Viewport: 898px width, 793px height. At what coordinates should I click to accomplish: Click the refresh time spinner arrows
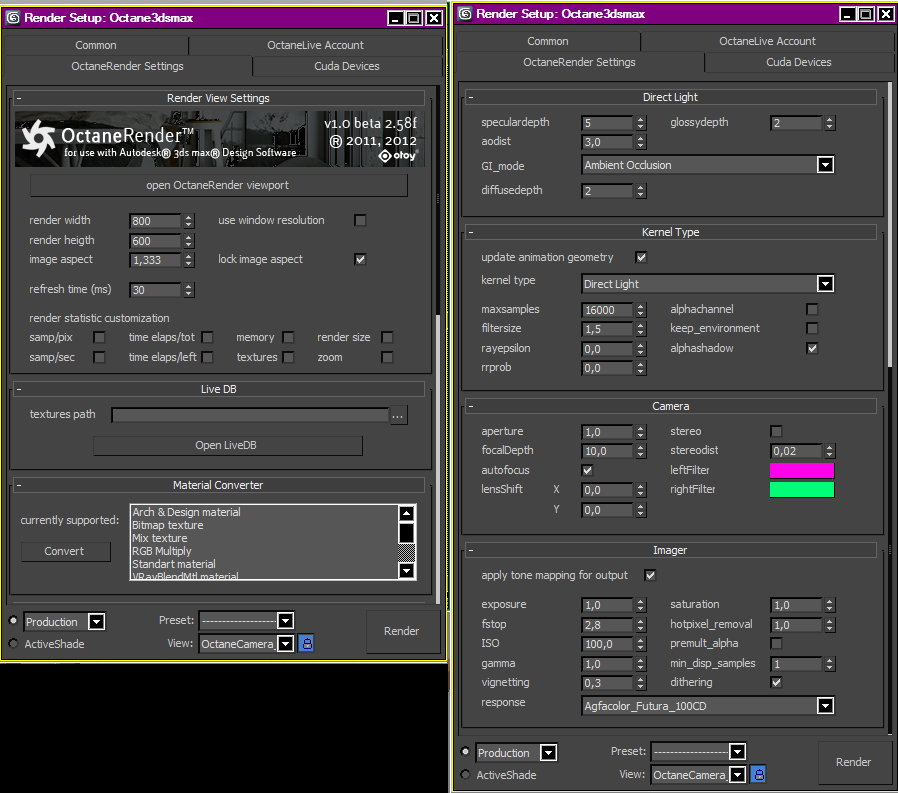click(188, 290)
